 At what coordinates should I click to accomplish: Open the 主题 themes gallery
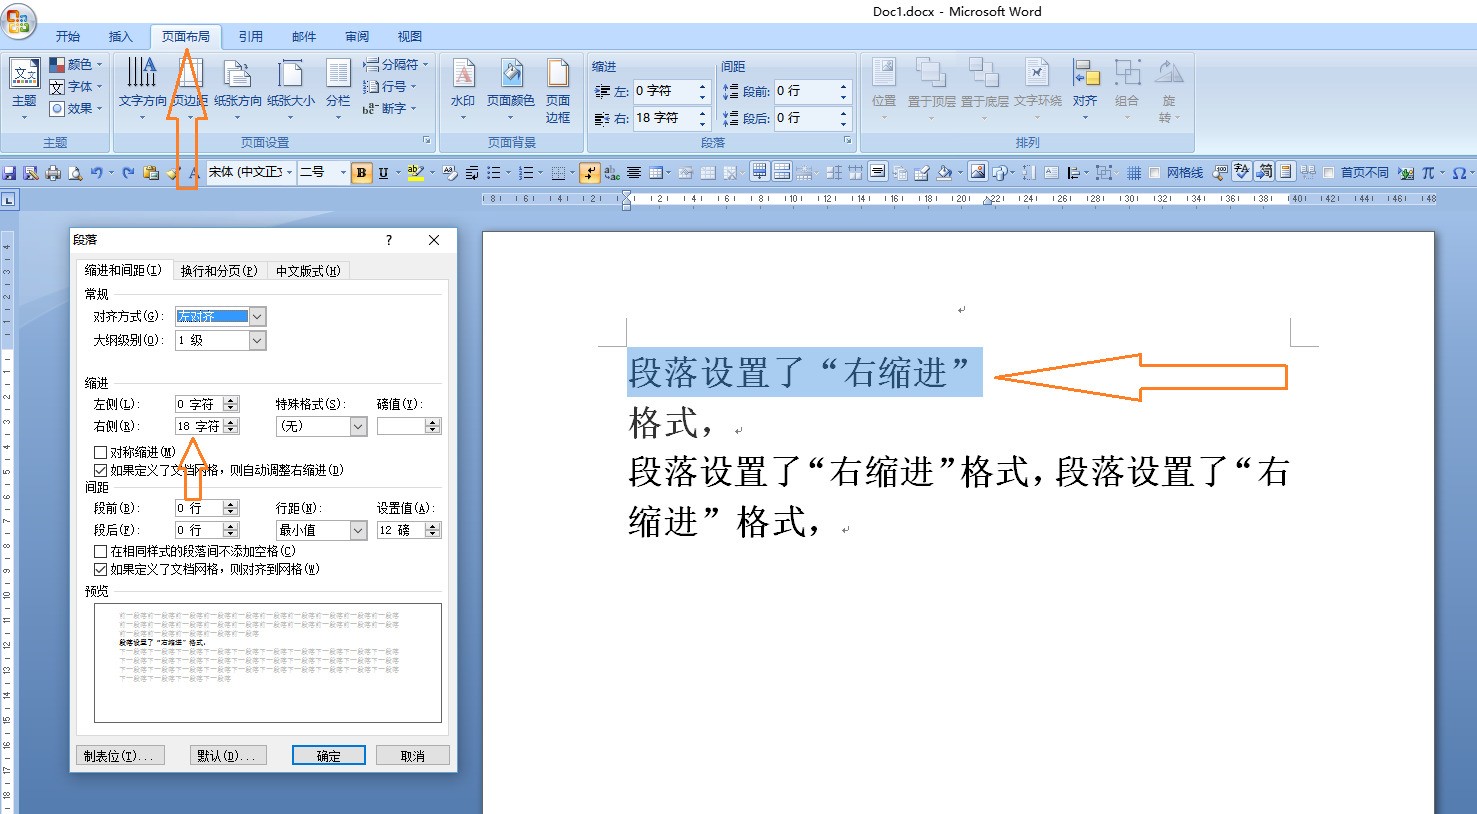(24, 89)
